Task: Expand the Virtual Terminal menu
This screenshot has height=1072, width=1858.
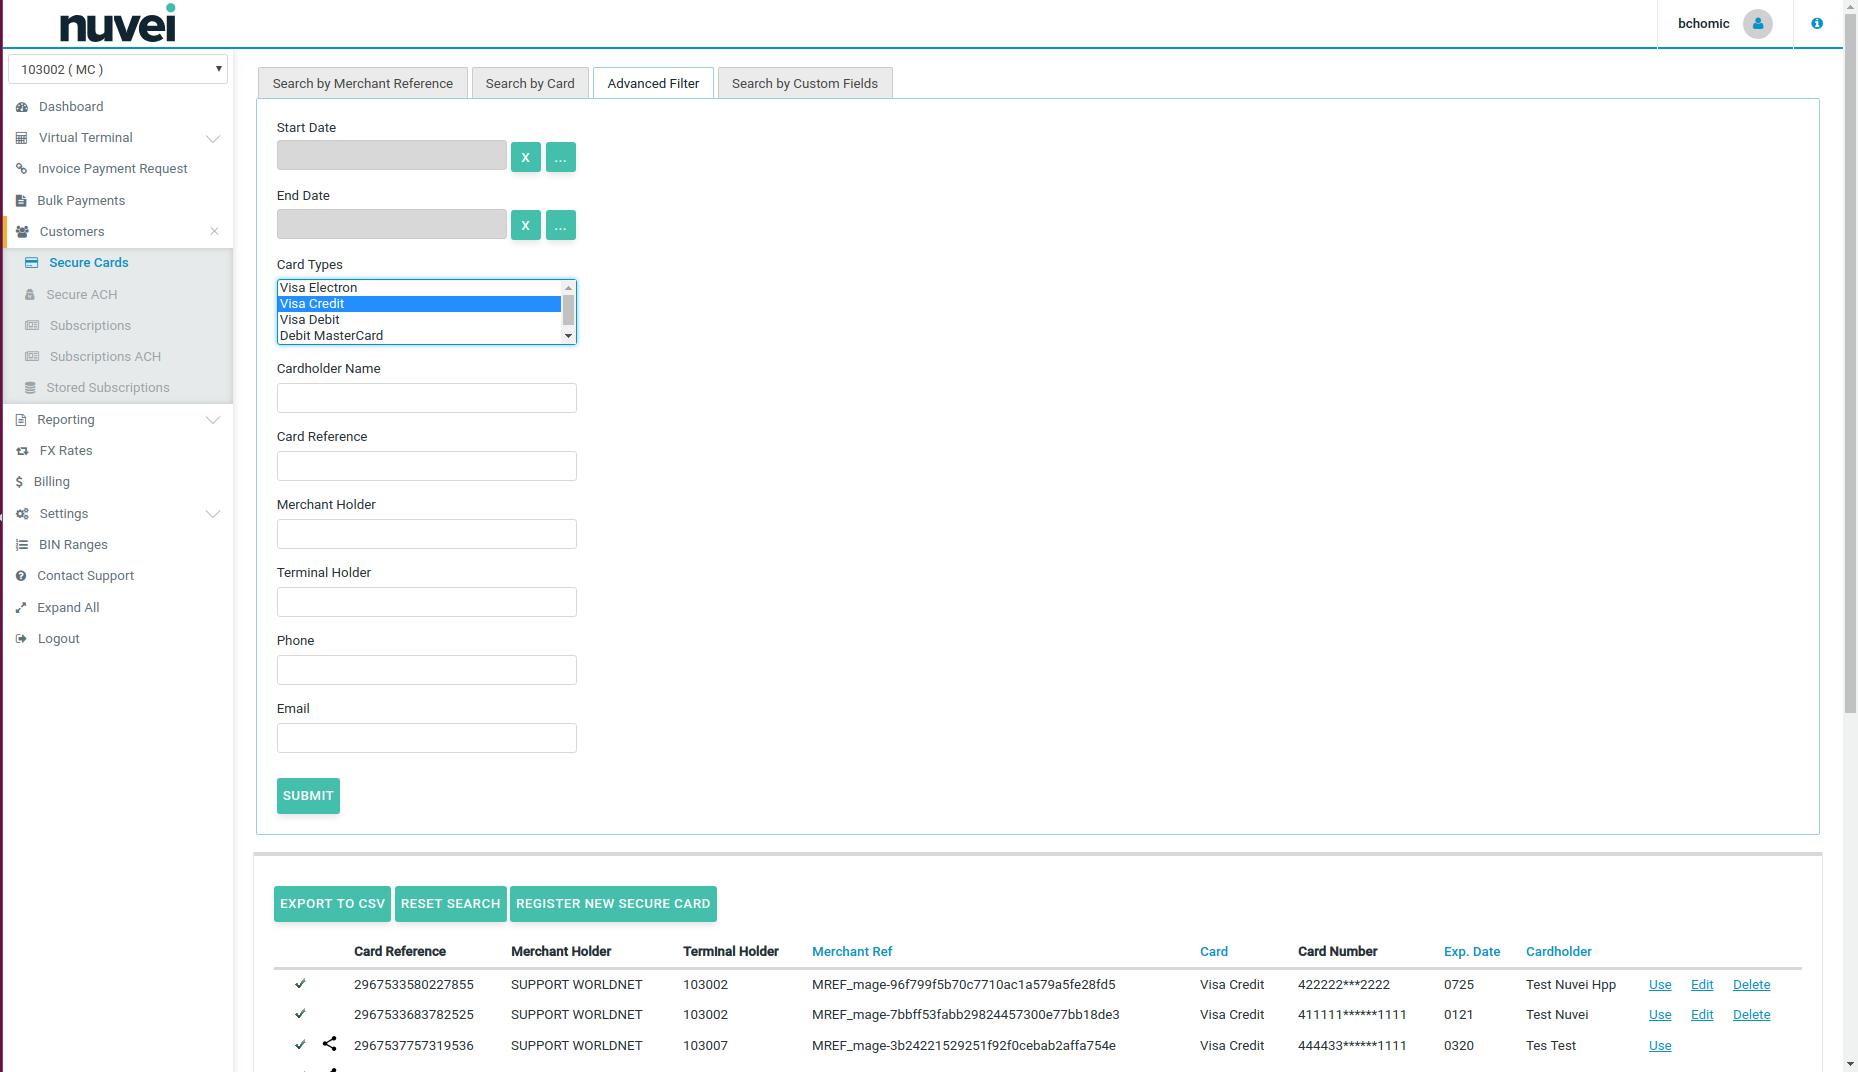Action: point(212,138)
